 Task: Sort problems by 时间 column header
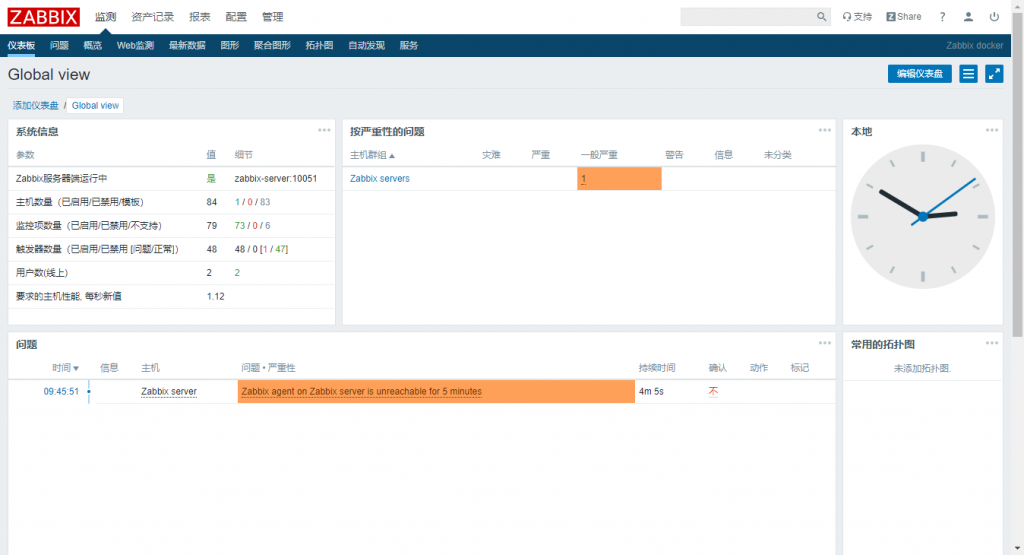pos(65,368)
